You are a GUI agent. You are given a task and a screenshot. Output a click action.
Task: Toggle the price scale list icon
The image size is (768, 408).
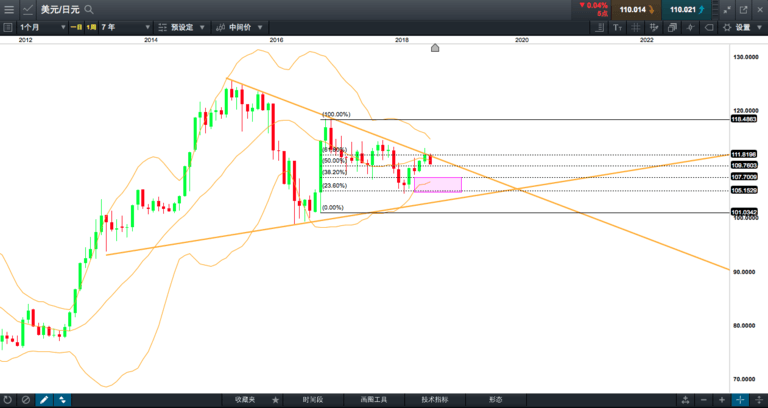pyautogui.click(x=599, y=27)
